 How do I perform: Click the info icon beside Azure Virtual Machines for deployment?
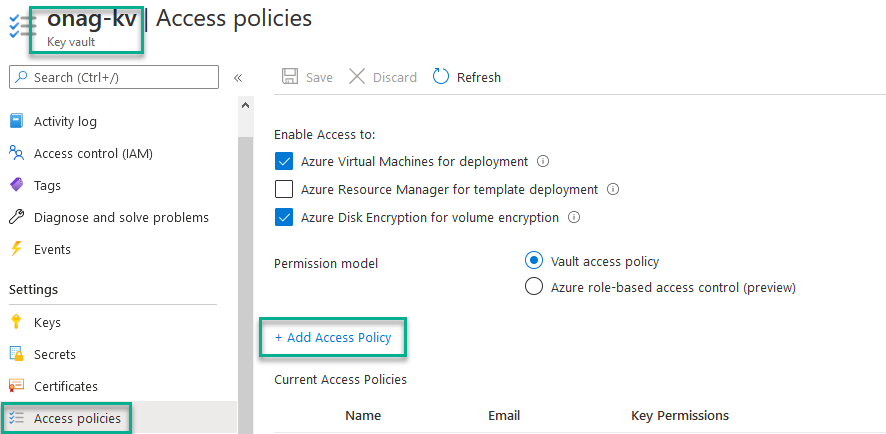coord(542,162)
